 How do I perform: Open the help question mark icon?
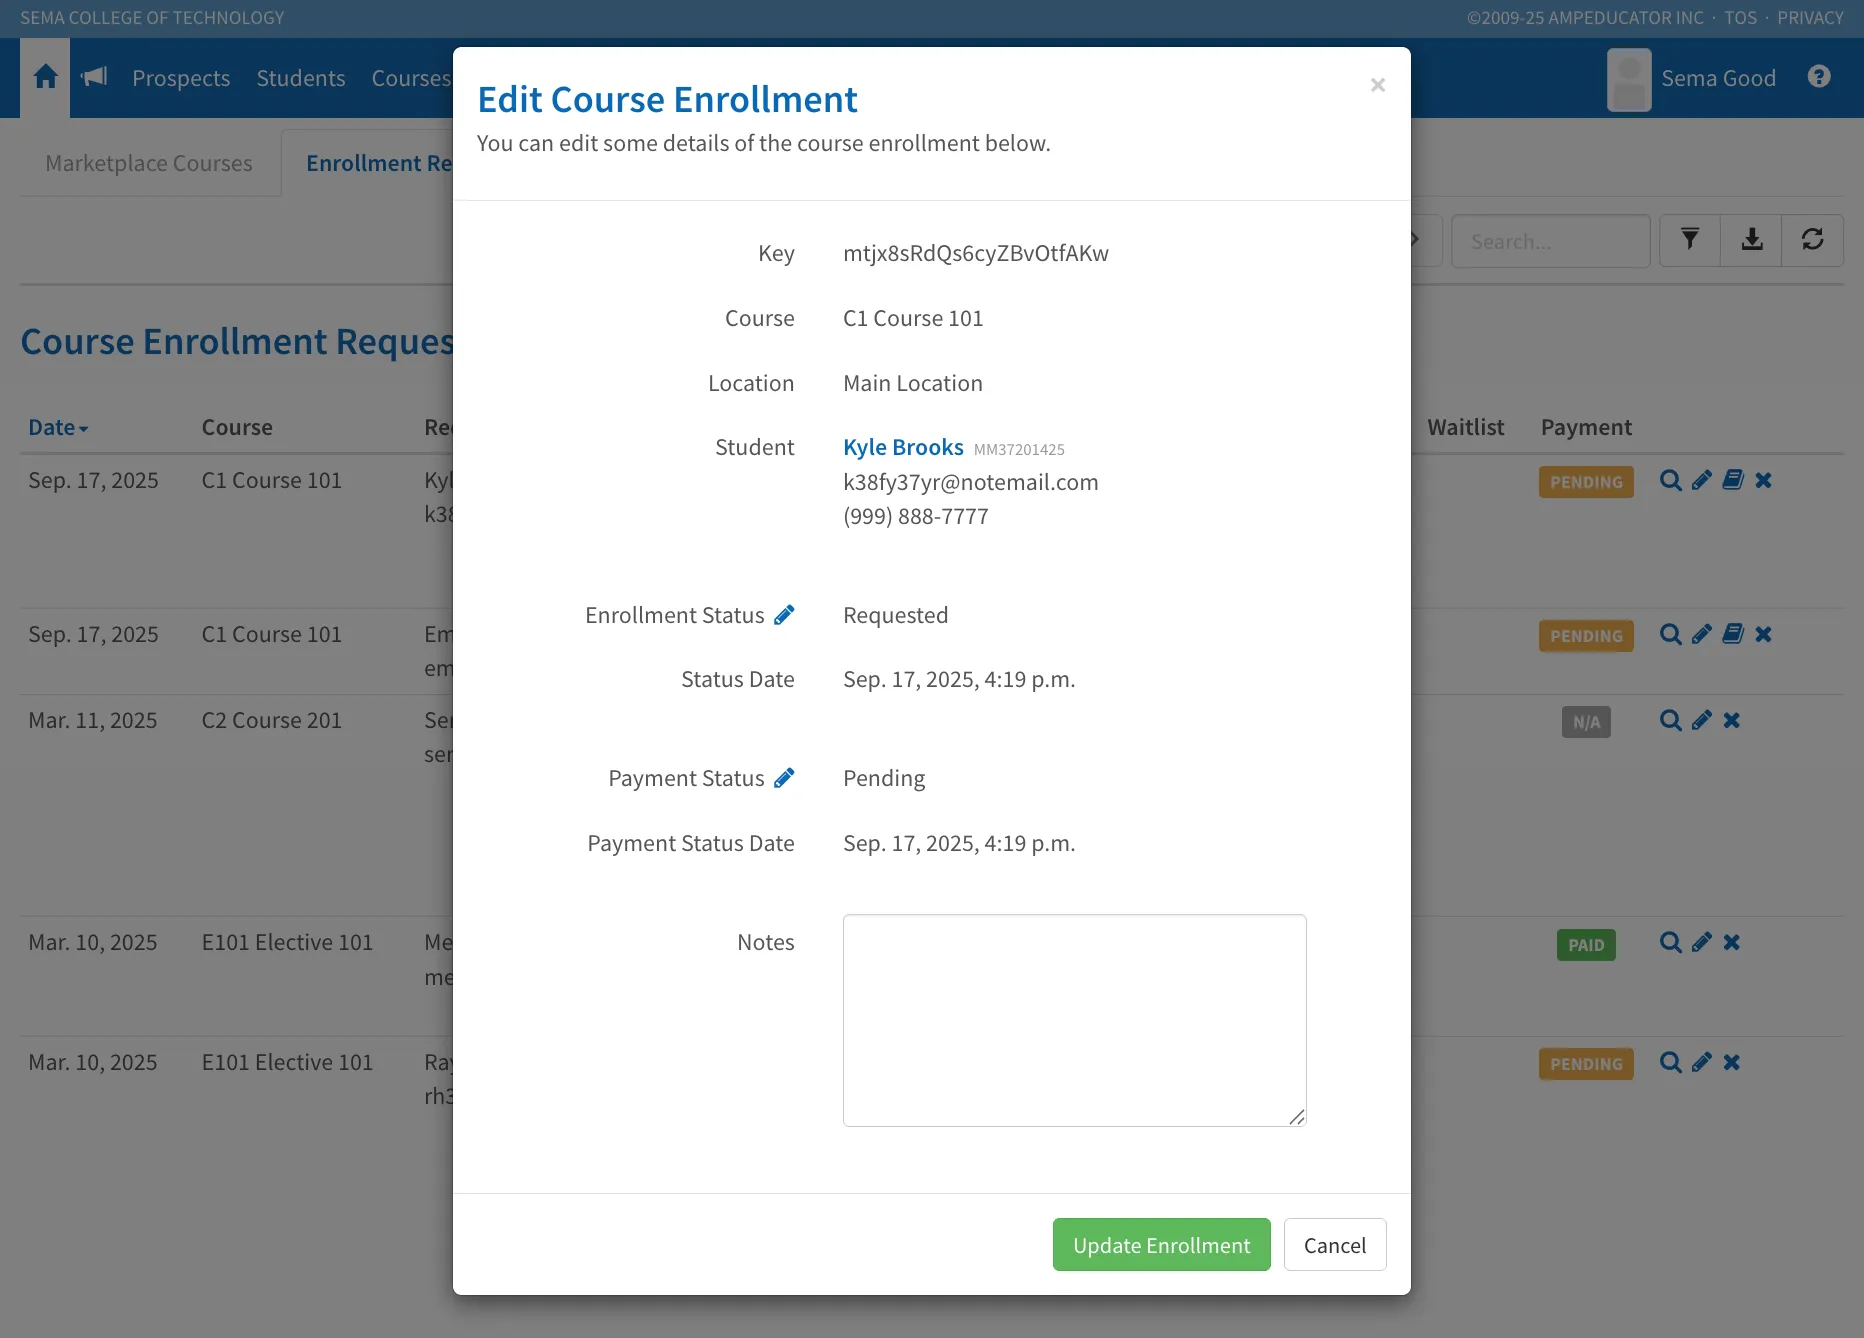[1819, 77]
